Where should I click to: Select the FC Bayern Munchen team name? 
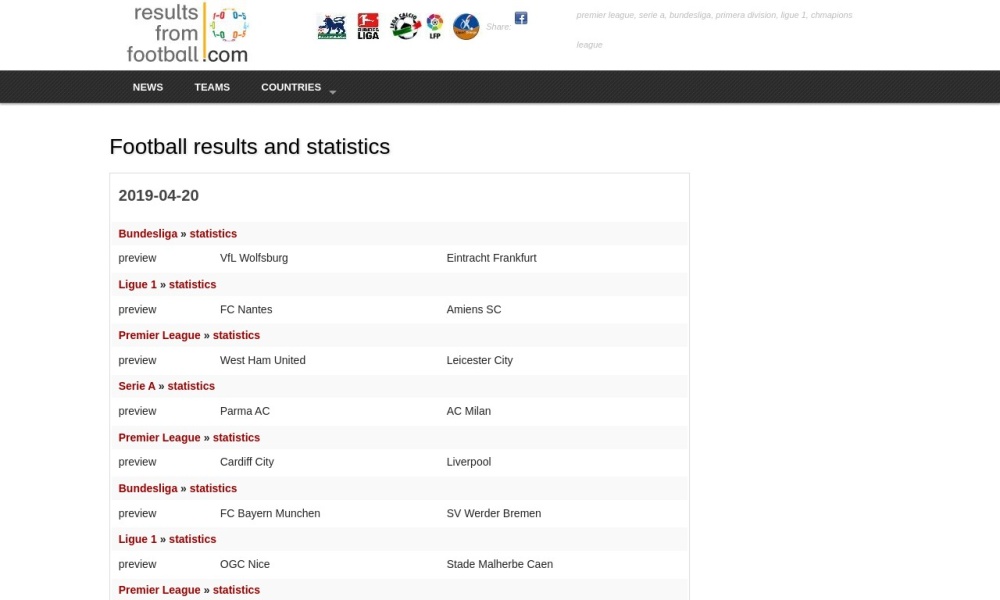(x=270, y=513)
